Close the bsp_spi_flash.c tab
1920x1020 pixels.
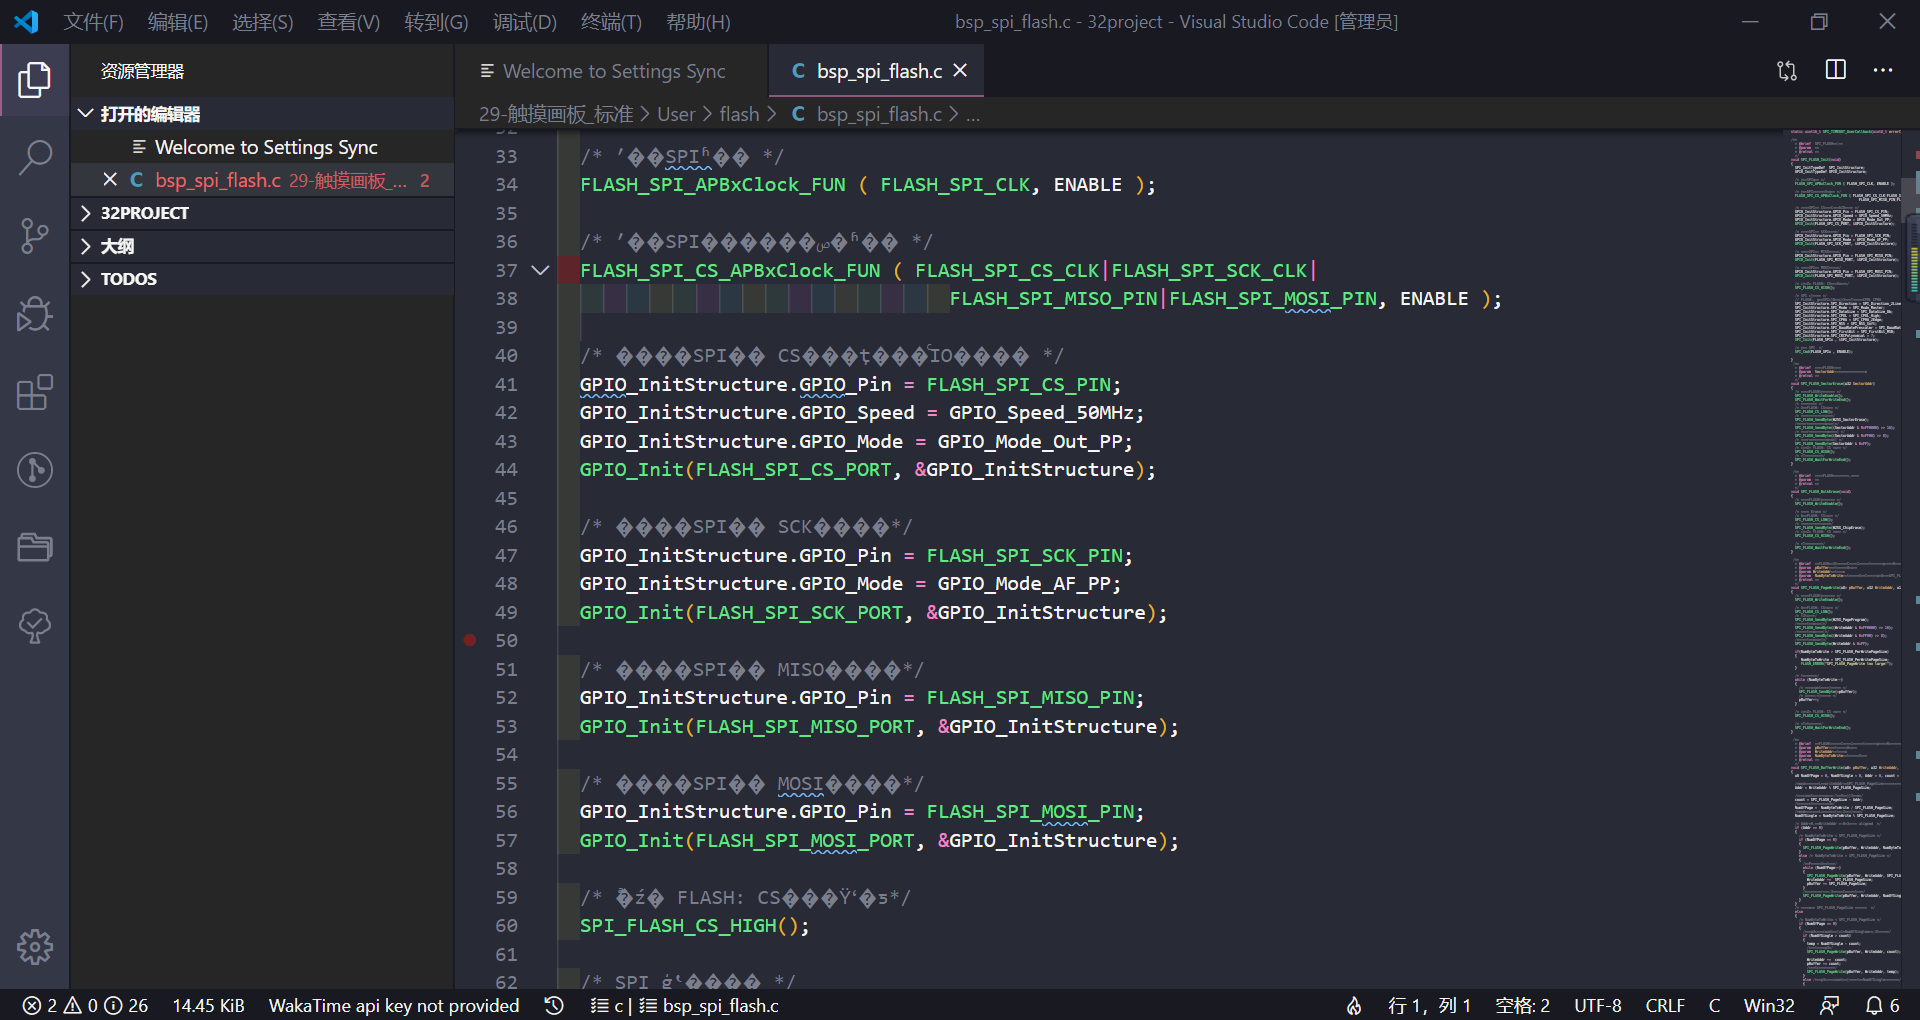point(960,71)
